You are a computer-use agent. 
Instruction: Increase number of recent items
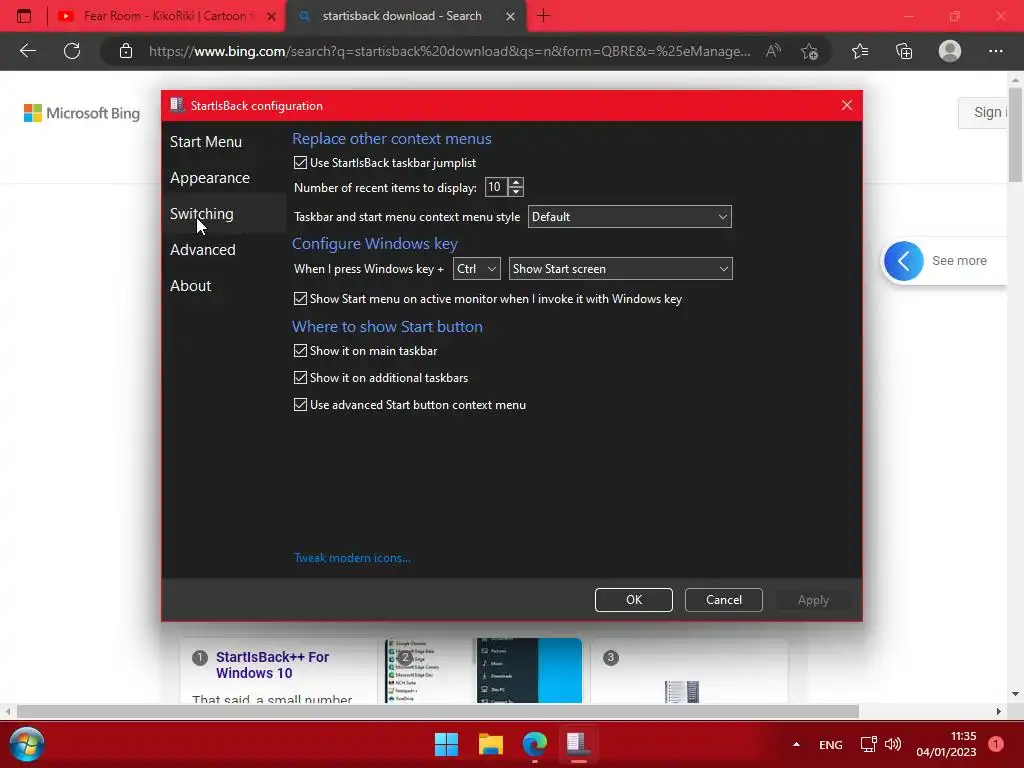point(516,182)
